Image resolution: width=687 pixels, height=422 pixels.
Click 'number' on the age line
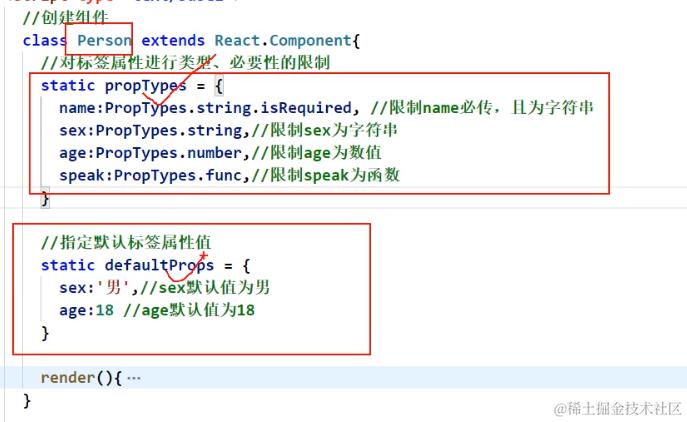(215, 152)
